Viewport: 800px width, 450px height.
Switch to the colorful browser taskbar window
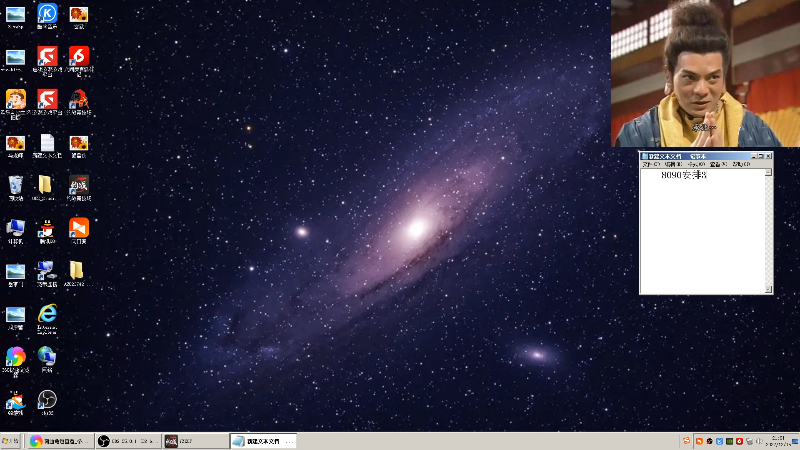click(x=59, y=441)
